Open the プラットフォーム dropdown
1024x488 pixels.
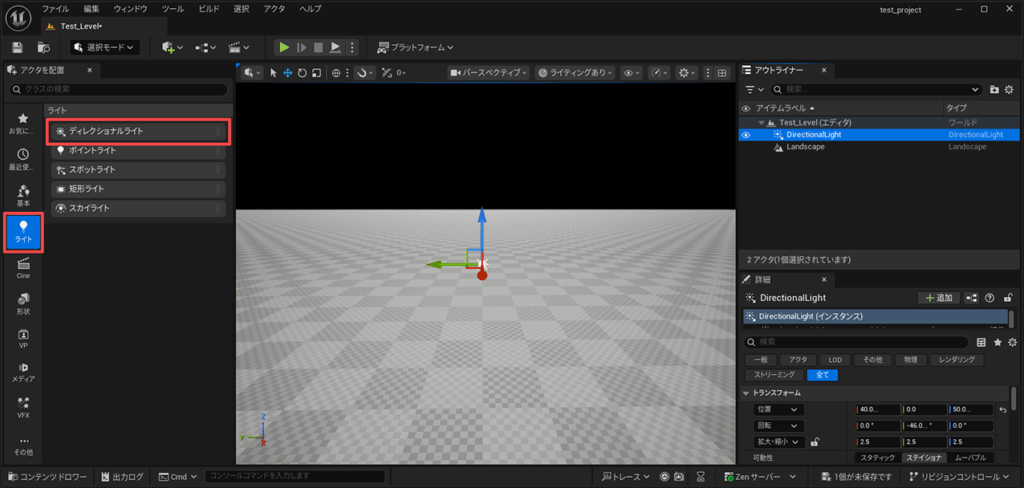[415, 47]
